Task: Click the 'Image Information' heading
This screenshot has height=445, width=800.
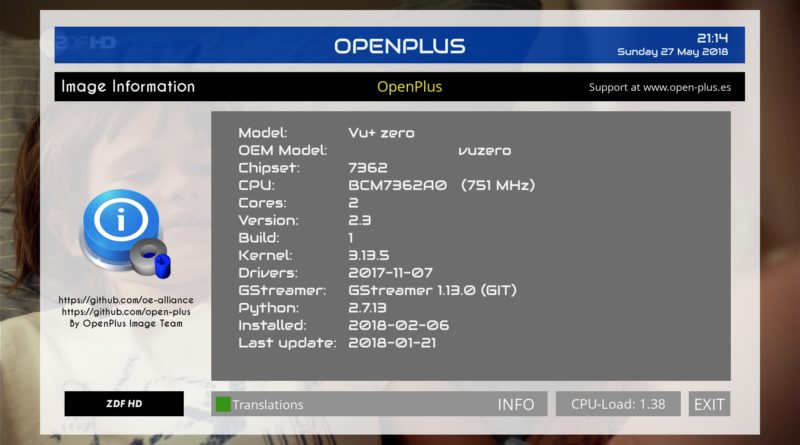Action: coord(128,86)
